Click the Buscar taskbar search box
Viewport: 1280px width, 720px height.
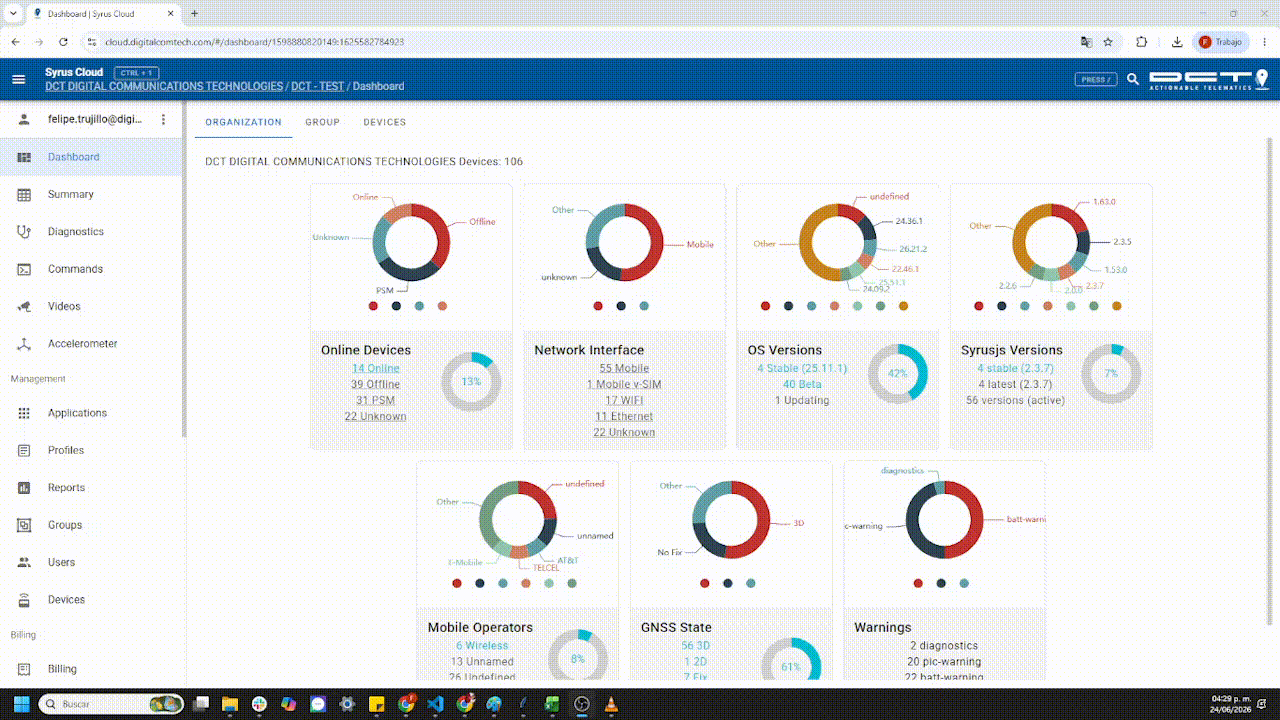pos(112,704)
